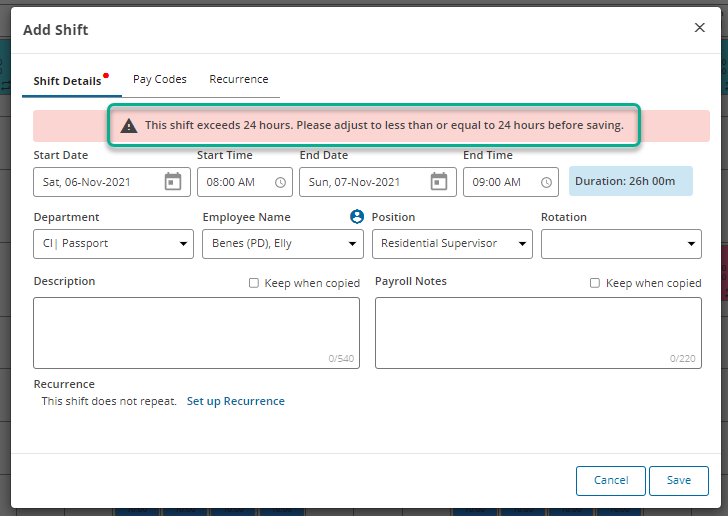Switch to the Pay Codes tab
This screenshot has height=516, width=728.
[160, 80]
